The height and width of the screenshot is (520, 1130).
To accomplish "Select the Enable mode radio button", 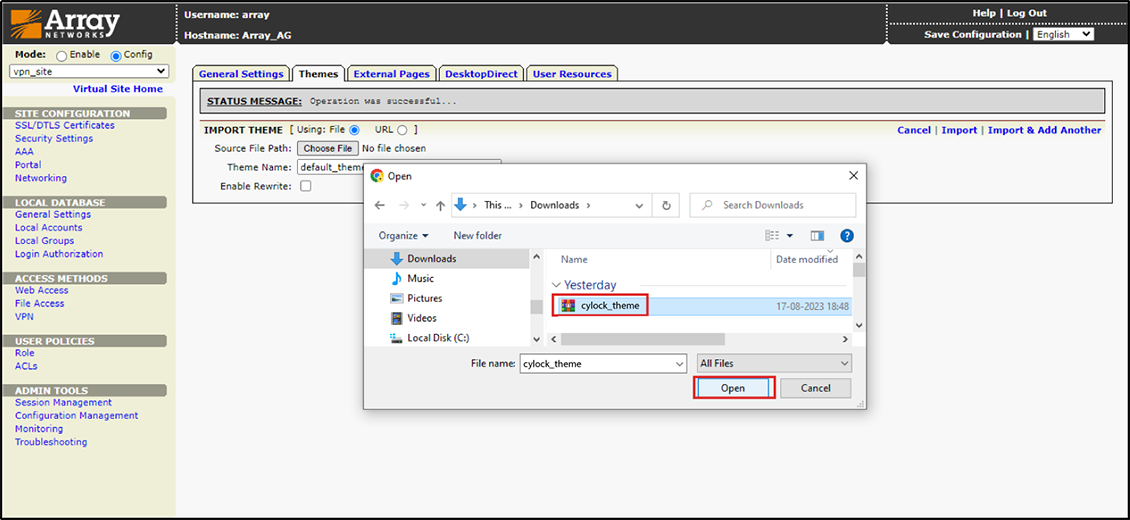I will tap(62, 56).
